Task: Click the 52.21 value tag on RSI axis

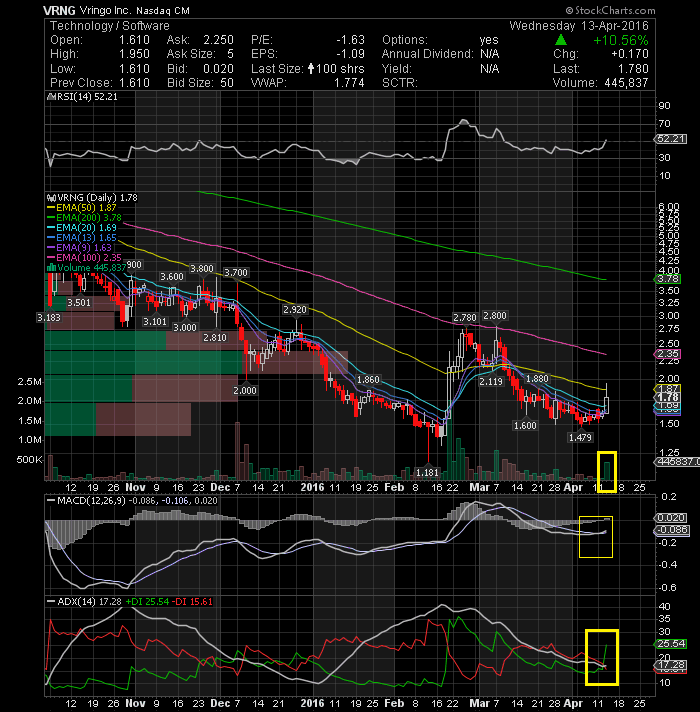Action: [x=672, y=138]
